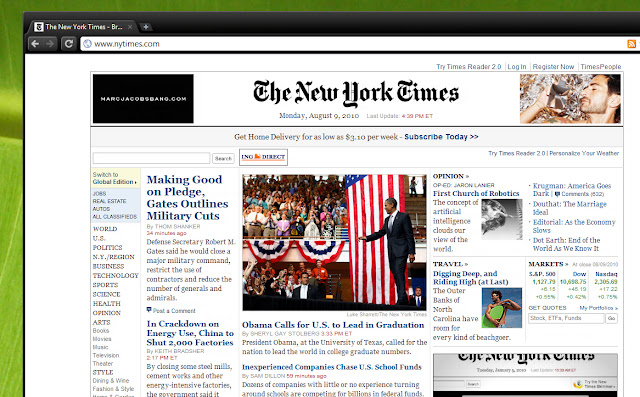
Task: Go to the World section
Action: click(105, 229)
